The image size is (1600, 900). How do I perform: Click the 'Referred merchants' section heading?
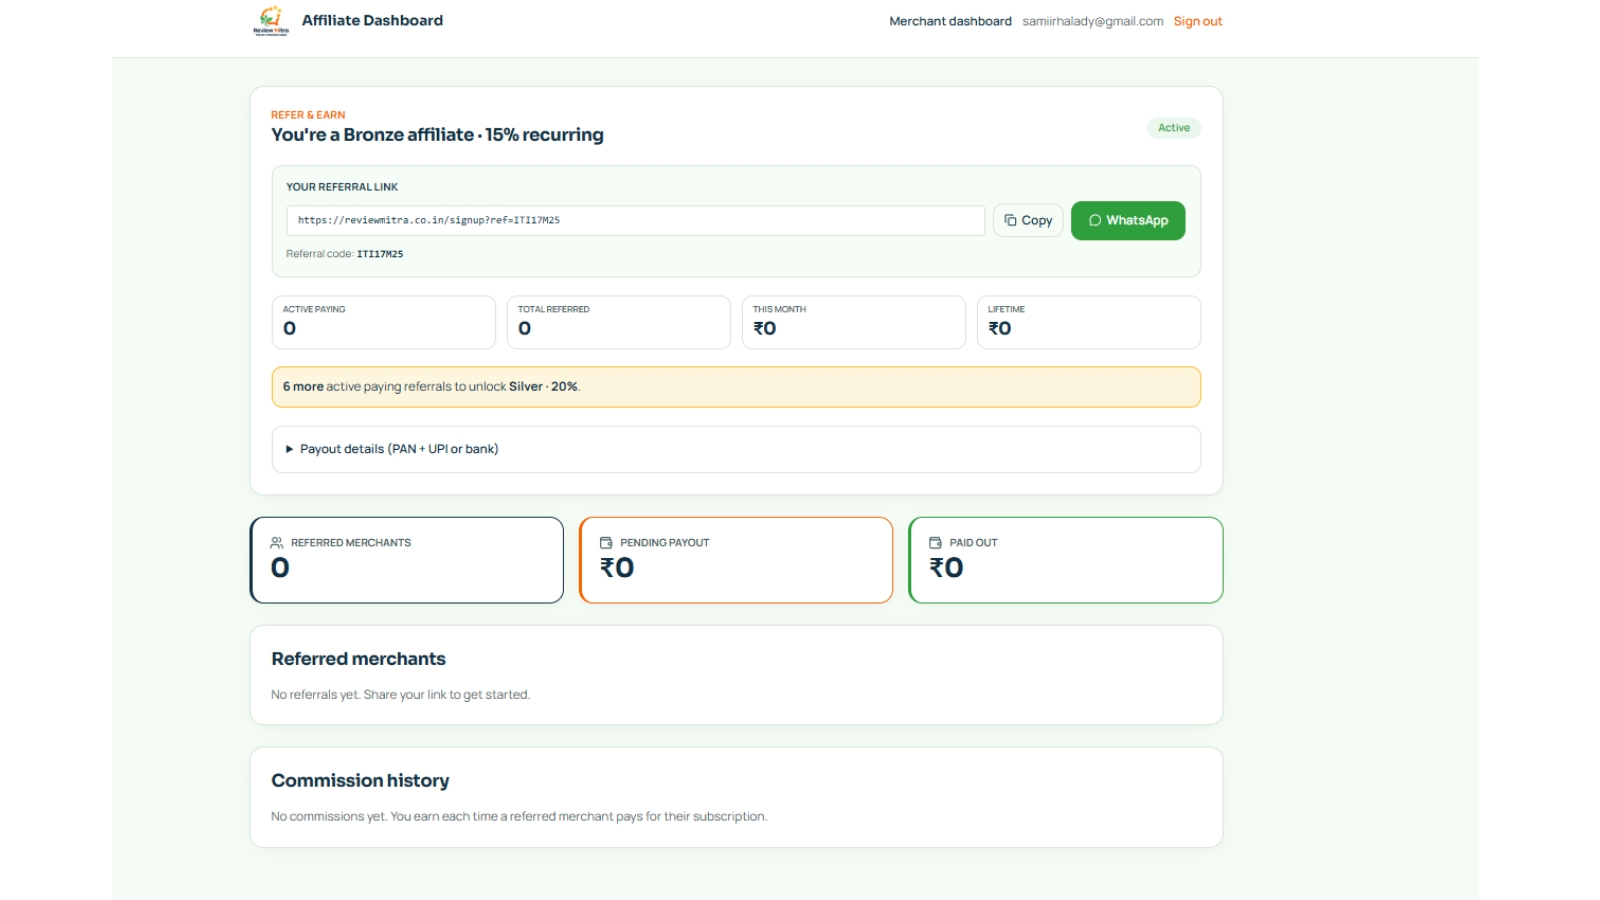(358, 659)
